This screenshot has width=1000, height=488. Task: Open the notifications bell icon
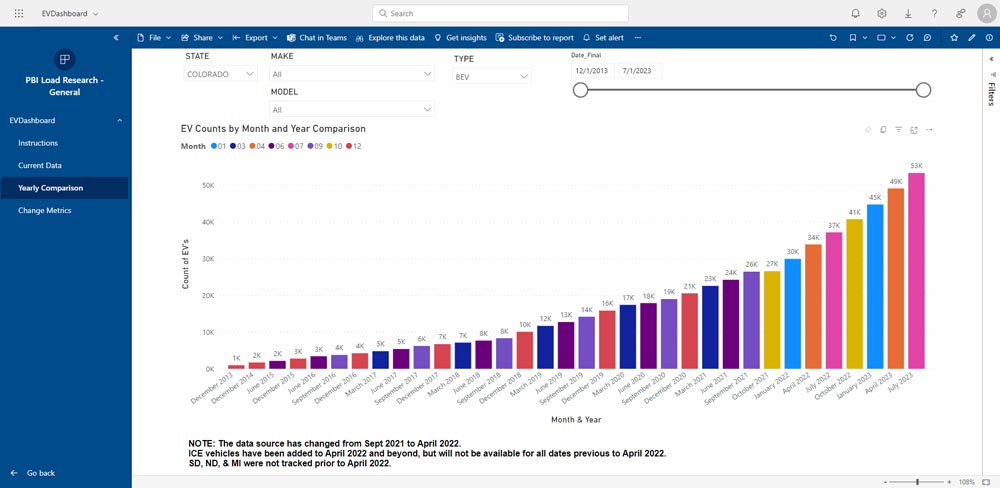[x=855, y=13]
